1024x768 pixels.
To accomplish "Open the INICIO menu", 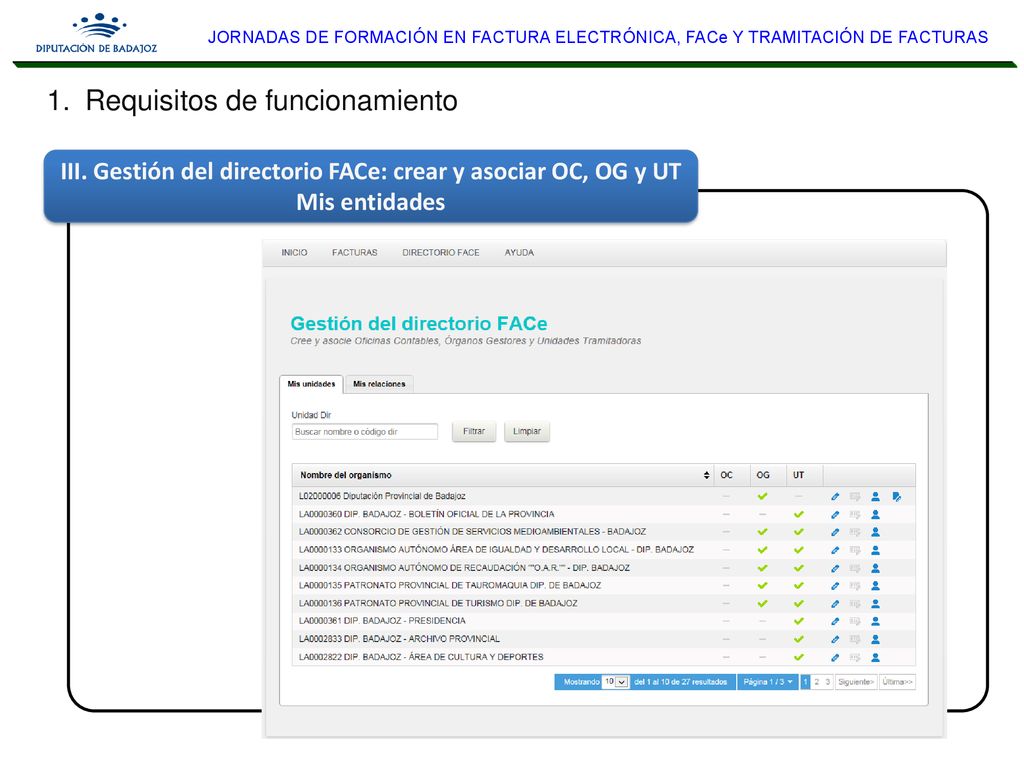I will (294, 253).
